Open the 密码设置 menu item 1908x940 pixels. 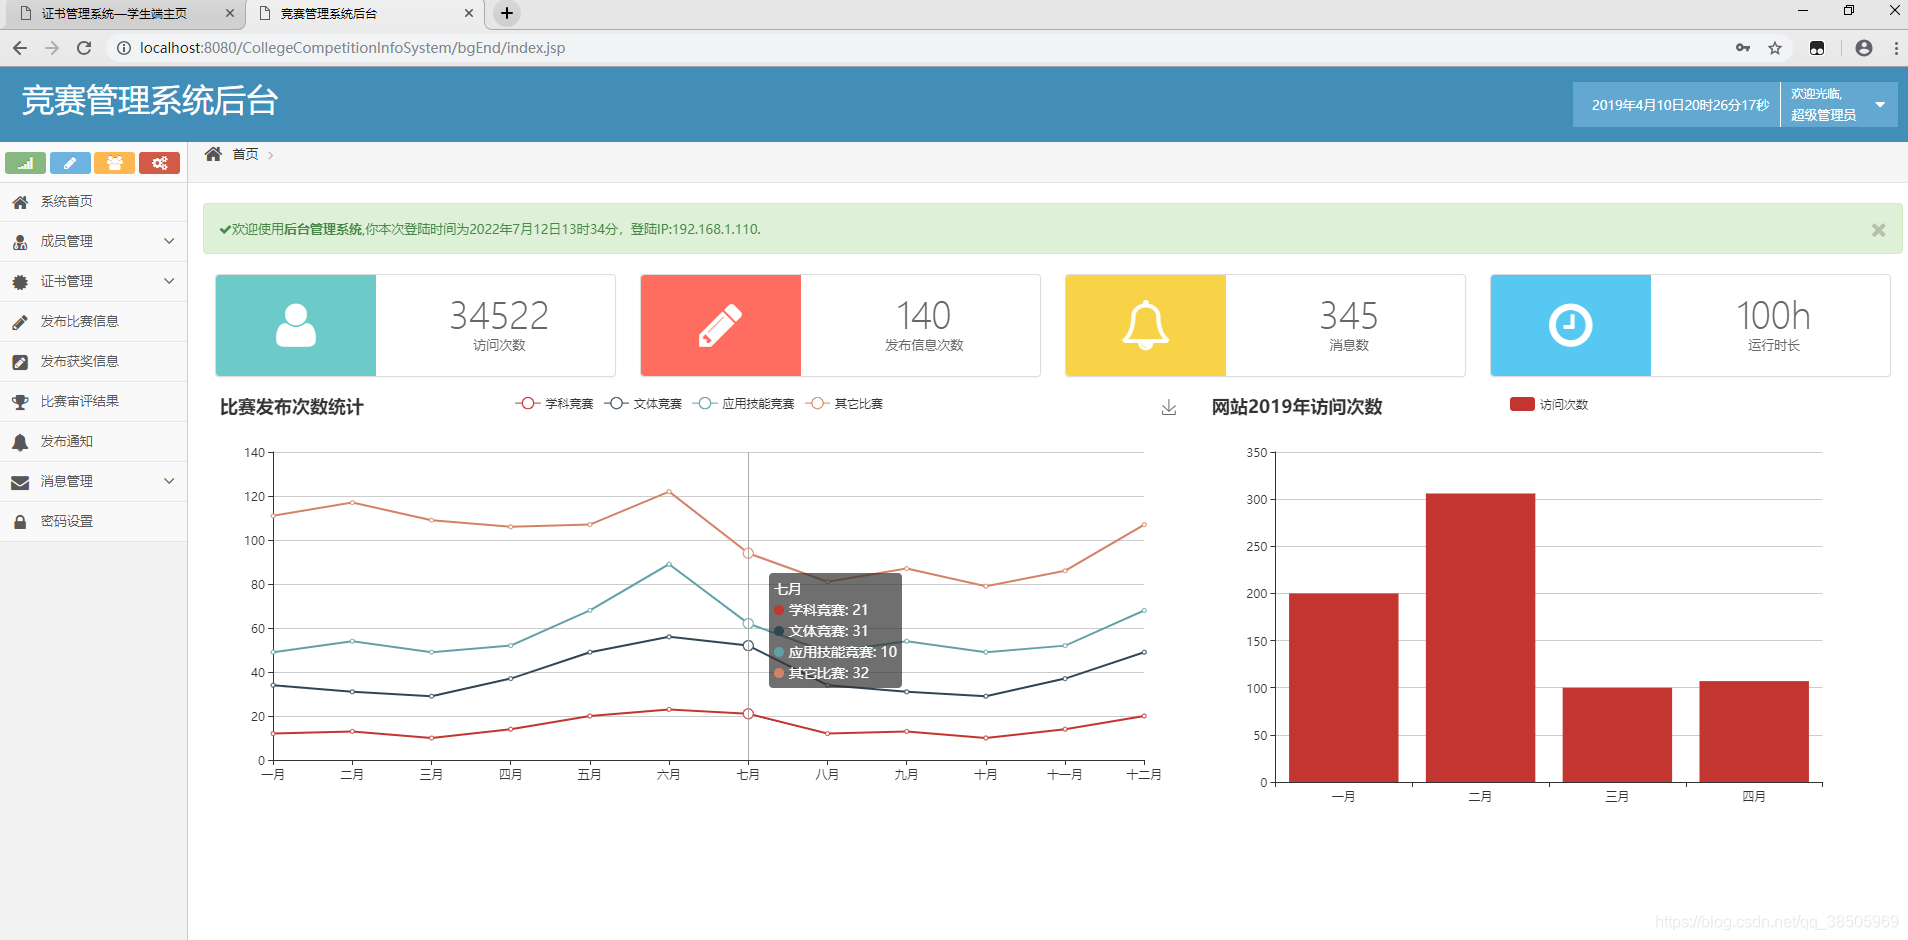pyautogui.click(x=93, y=522)
